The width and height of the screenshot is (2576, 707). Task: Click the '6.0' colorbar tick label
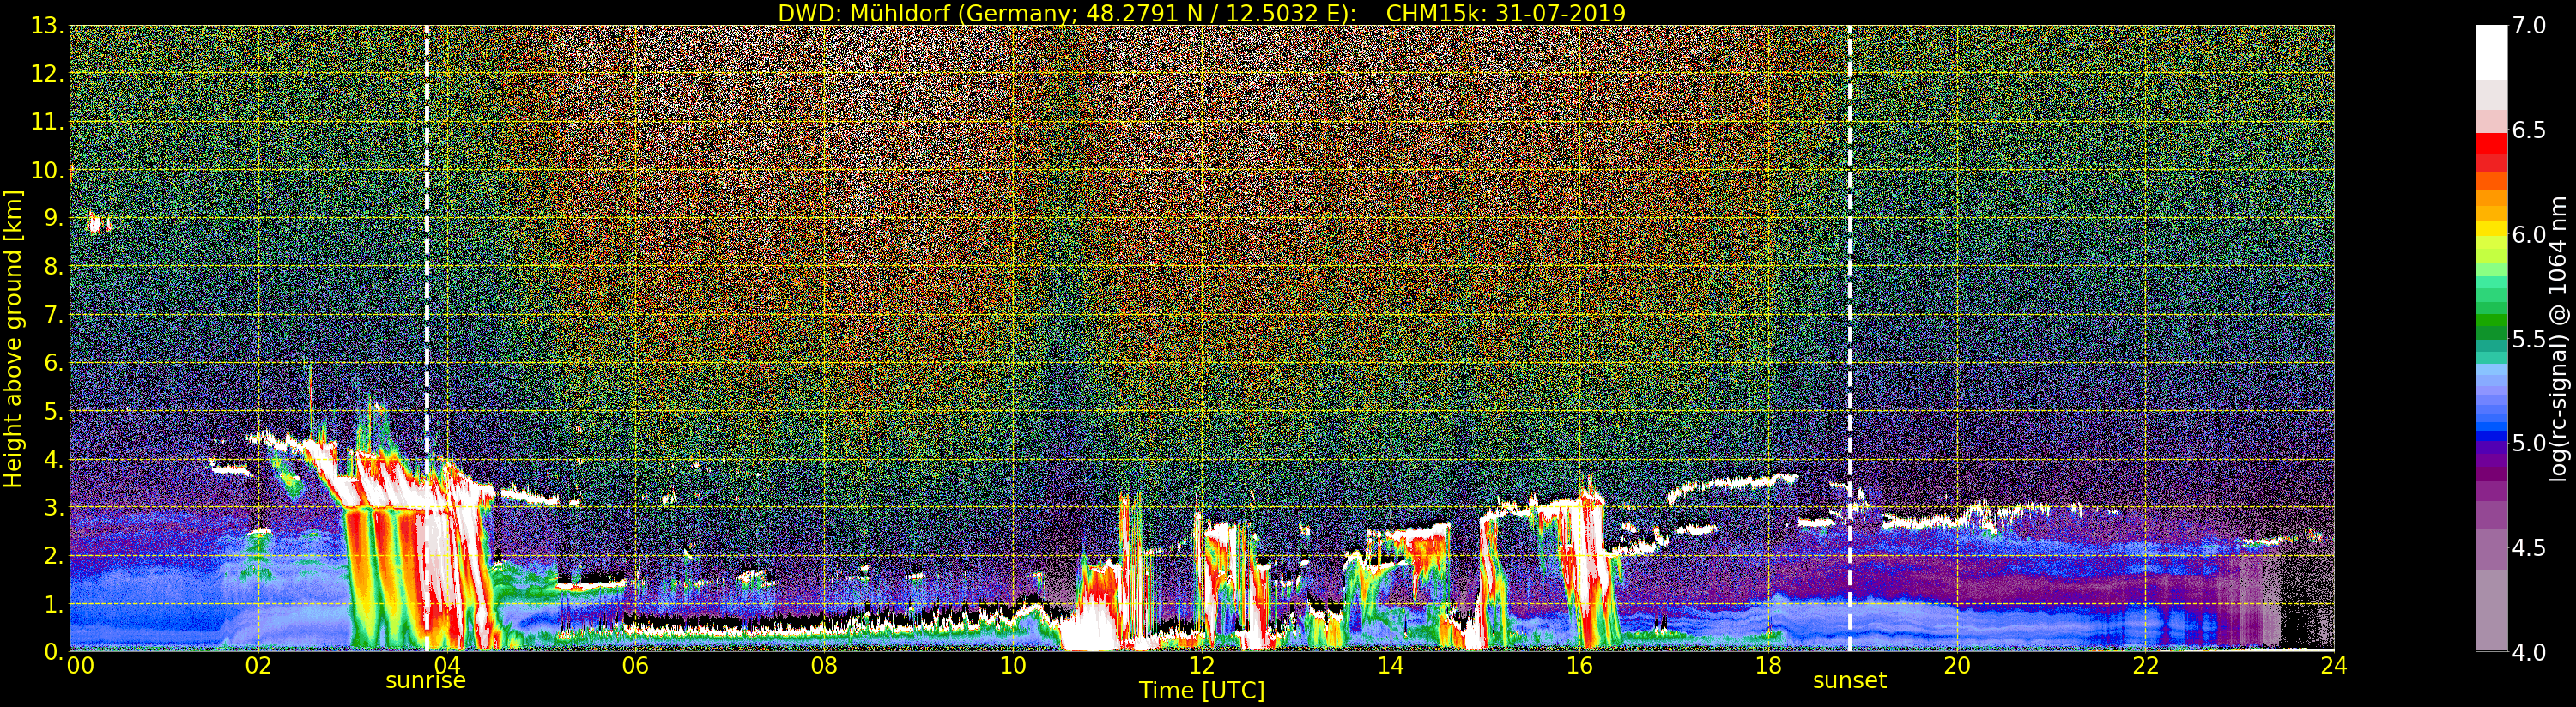2529,235
